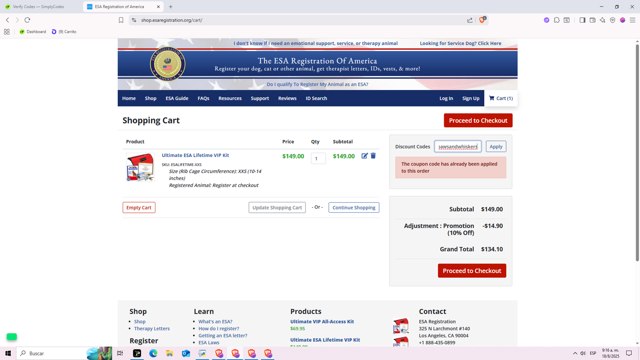Viewport: 640px width, 360px height.
Task: Open footer Therapy Letters link
Action: pyautogui.click(x=152, y=329)
